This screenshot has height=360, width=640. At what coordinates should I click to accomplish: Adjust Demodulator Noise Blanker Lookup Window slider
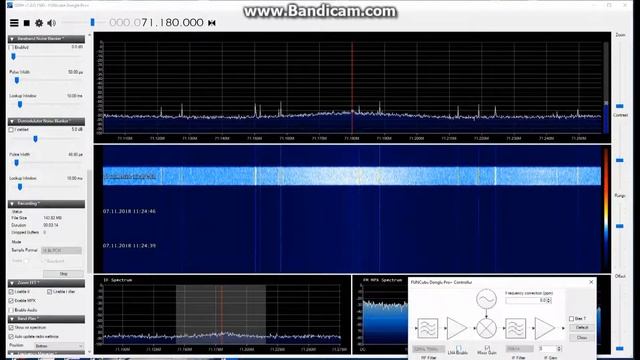pos(20,187)
